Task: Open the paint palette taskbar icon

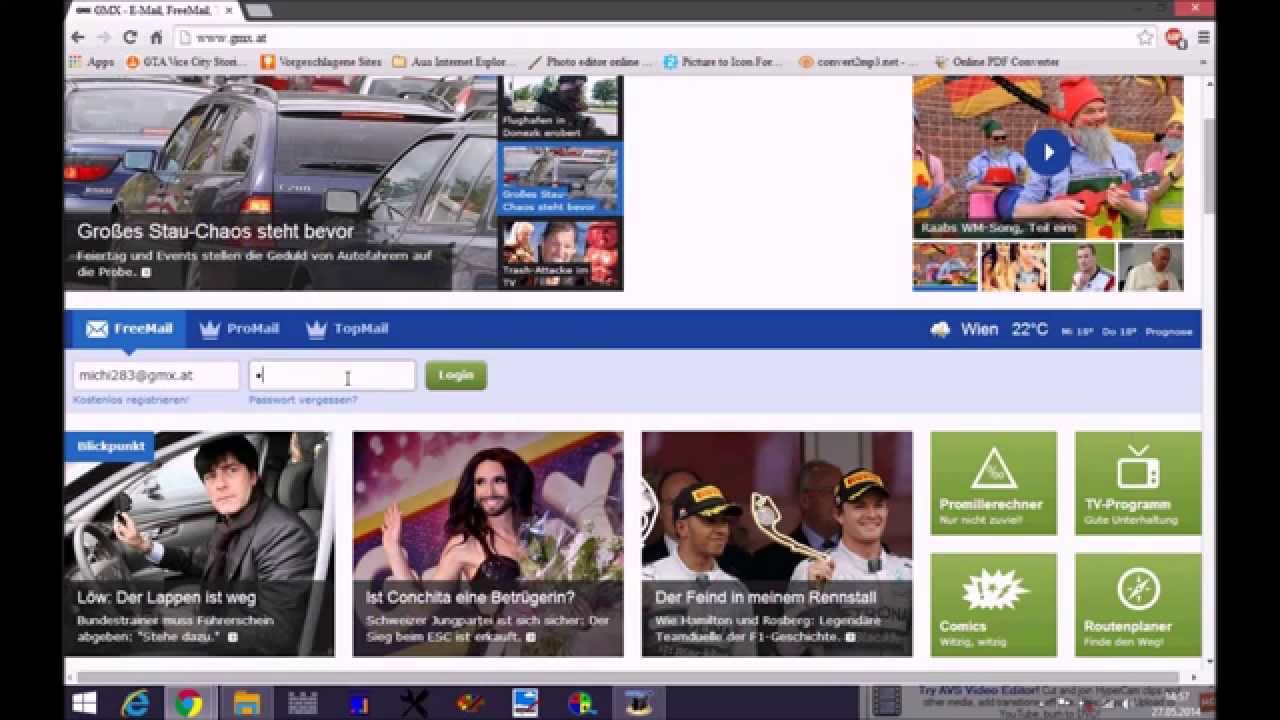Action: point(470,703)
